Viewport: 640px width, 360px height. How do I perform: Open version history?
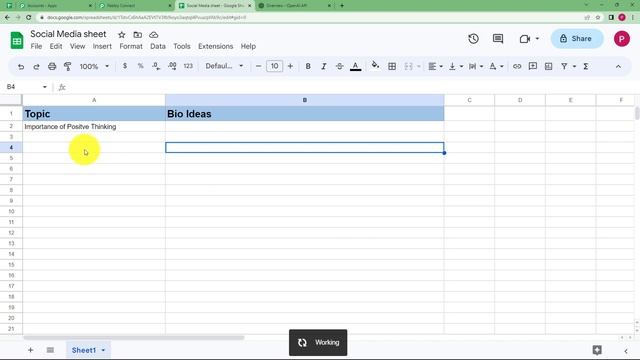click(473, 39)
